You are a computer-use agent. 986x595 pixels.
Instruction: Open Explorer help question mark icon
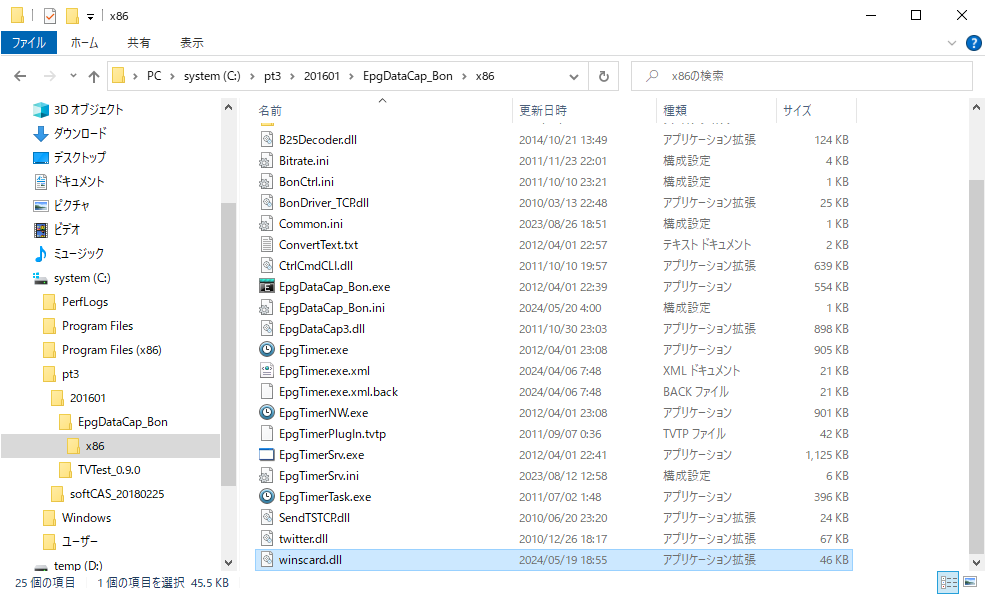[973, 43]
